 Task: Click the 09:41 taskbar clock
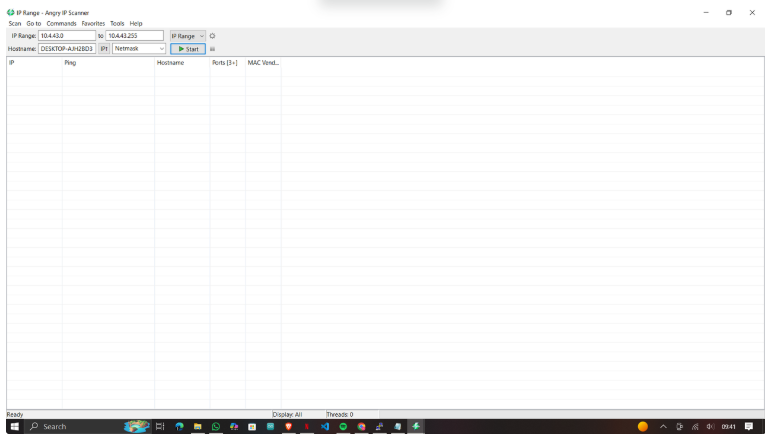(x=729, y=427)
